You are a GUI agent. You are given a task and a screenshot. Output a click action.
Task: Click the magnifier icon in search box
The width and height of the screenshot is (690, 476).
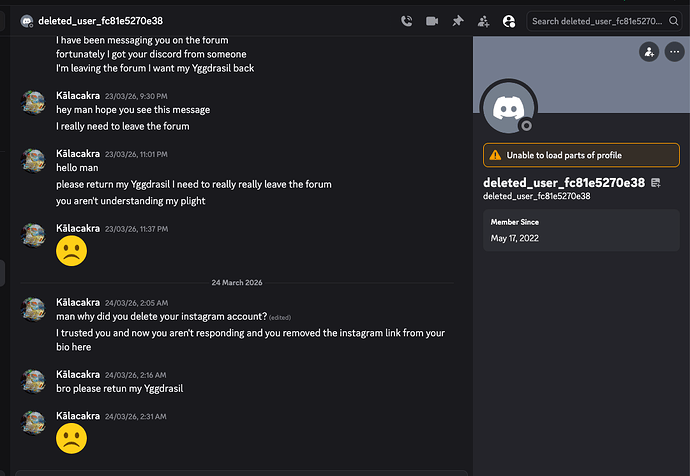pyautogui.click(x=677, y=20)
